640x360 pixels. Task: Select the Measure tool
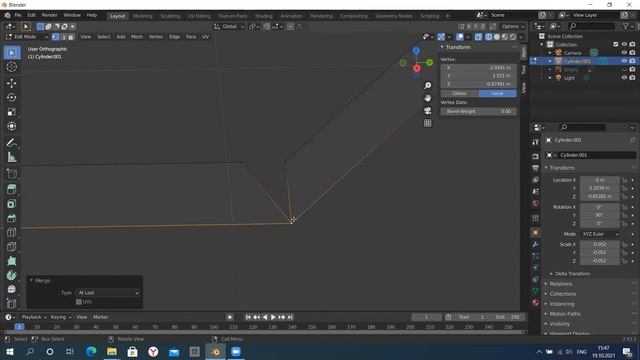pyautogui.click(x=11, y=157)
